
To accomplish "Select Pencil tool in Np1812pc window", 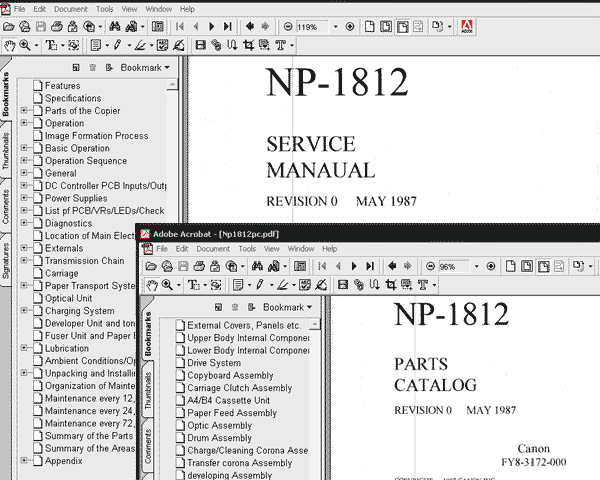I will click(260, 285).
